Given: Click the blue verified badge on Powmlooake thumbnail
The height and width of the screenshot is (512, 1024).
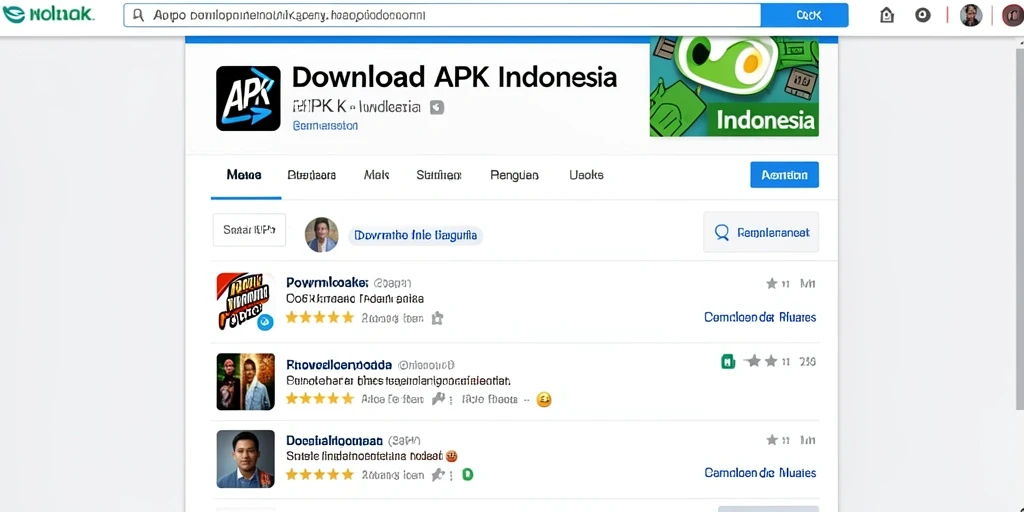Looking at the screenshot, I should point(264,321).
